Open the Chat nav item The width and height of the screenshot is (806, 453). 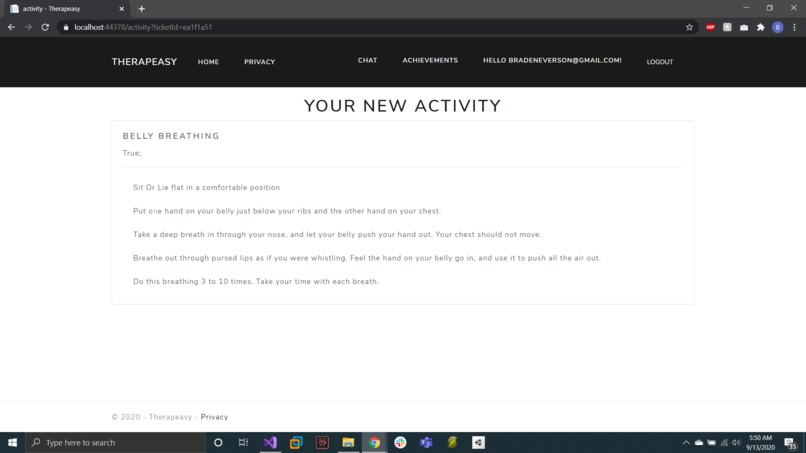(368, 60)
